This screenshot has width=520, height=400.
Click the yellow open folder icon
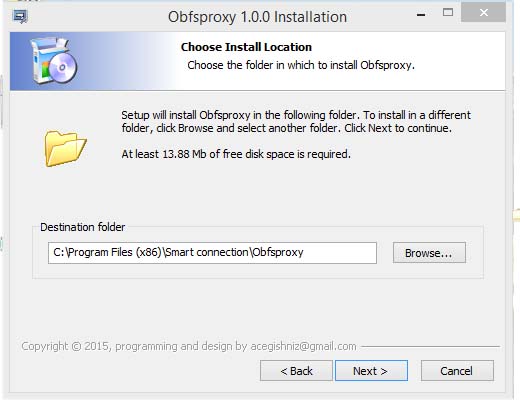coord(65,149)
